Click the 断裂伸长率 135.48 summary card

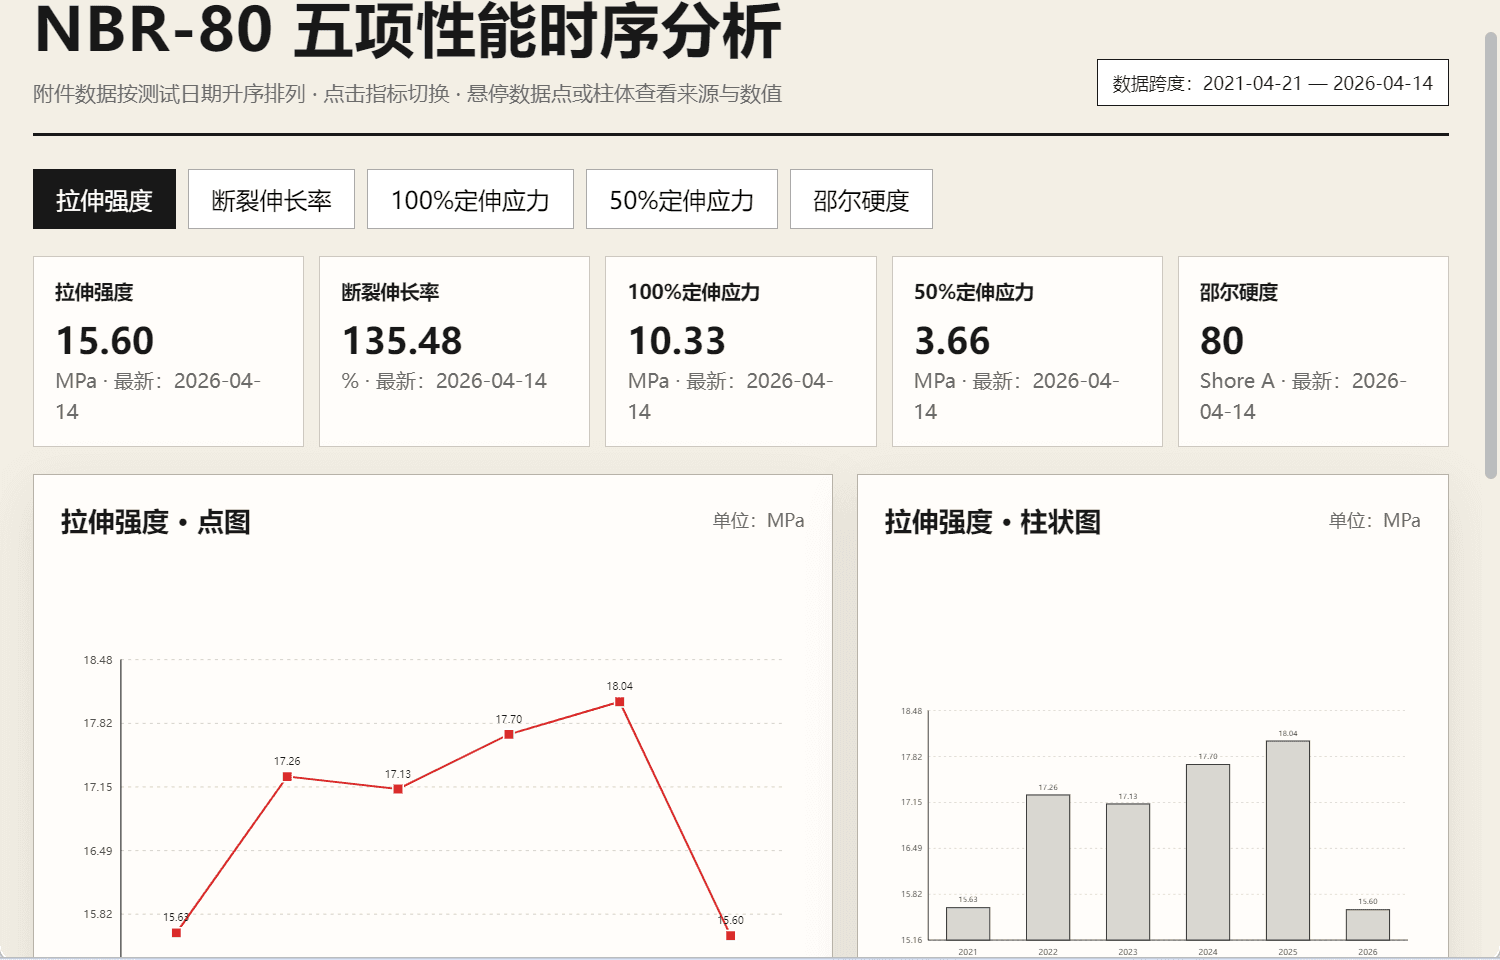coord(454,351)
